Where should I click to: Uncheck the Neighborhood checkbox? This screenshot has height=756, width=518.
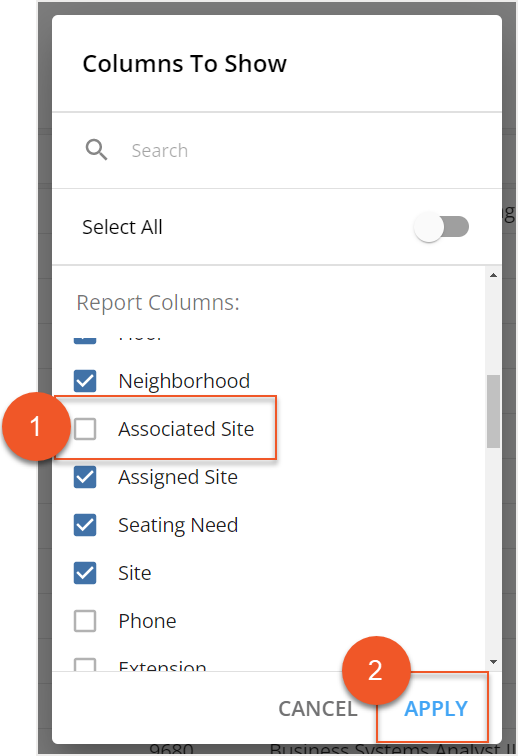(x=85, y=381)
